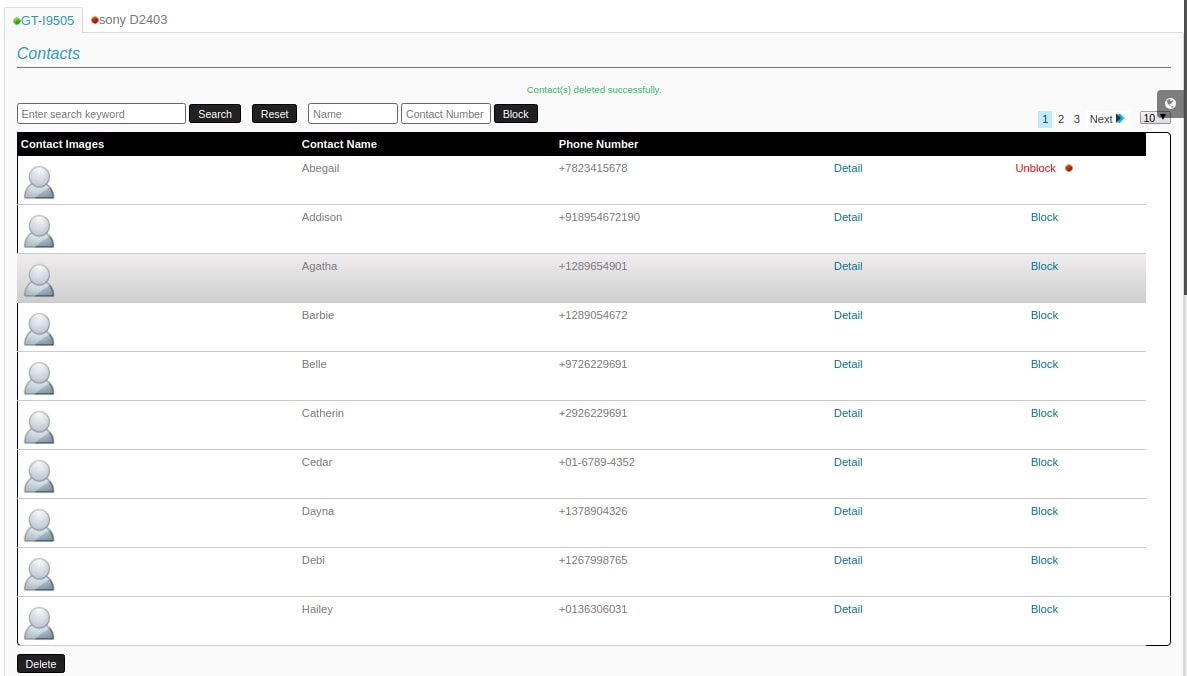Click phone number +1378904326
This screenshot has height=676, width=1187.
[593, 511]
